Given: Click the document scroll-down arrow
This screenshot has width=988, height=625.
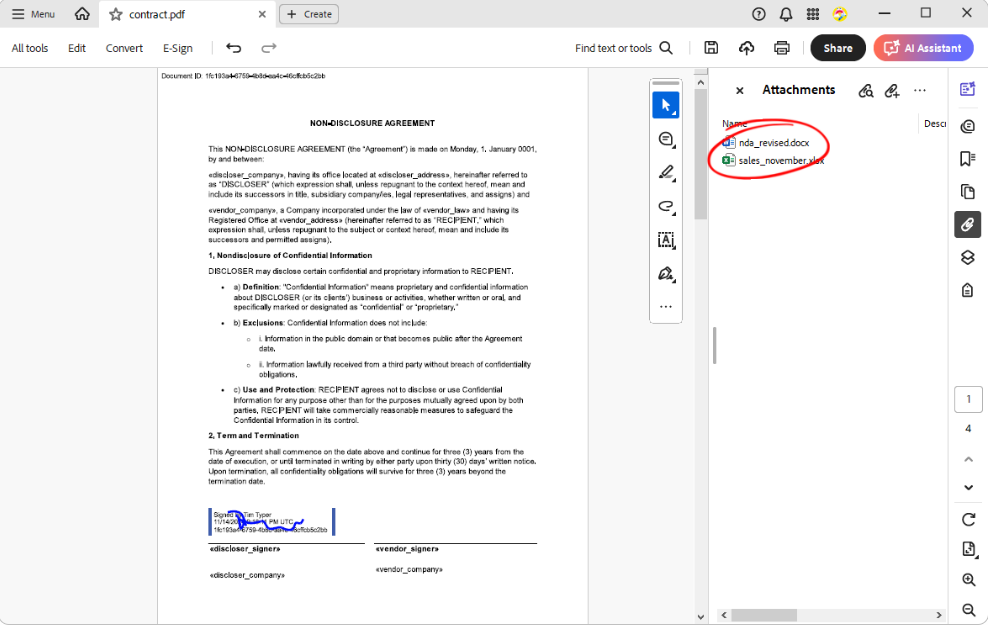Looking at the screenshot, I should click(x=701, y=617).
